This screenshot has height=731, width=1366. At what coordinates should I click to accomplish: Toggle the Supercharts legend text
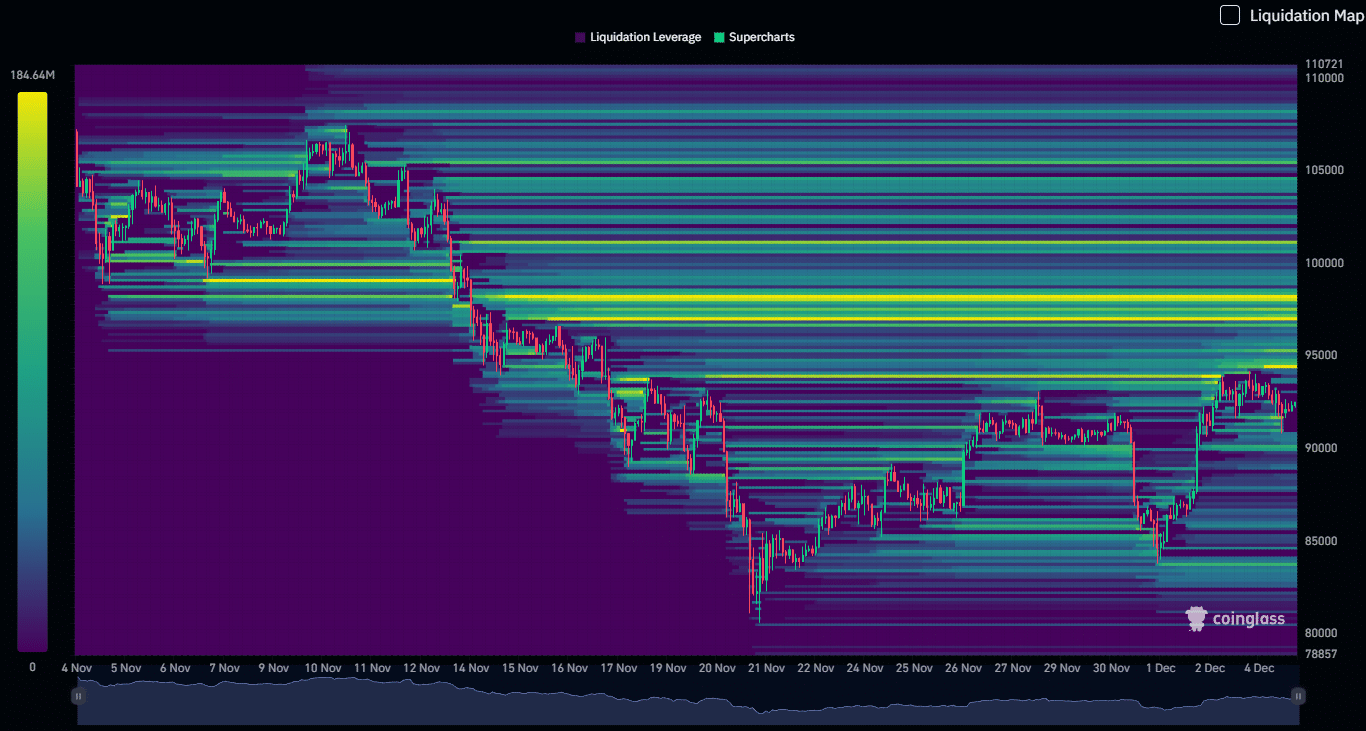click(761, 38)
